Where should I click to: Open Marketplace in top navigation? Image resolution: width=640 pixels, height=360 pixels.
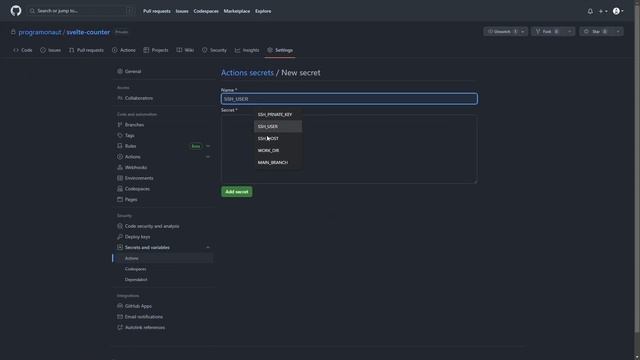[237, 11]
